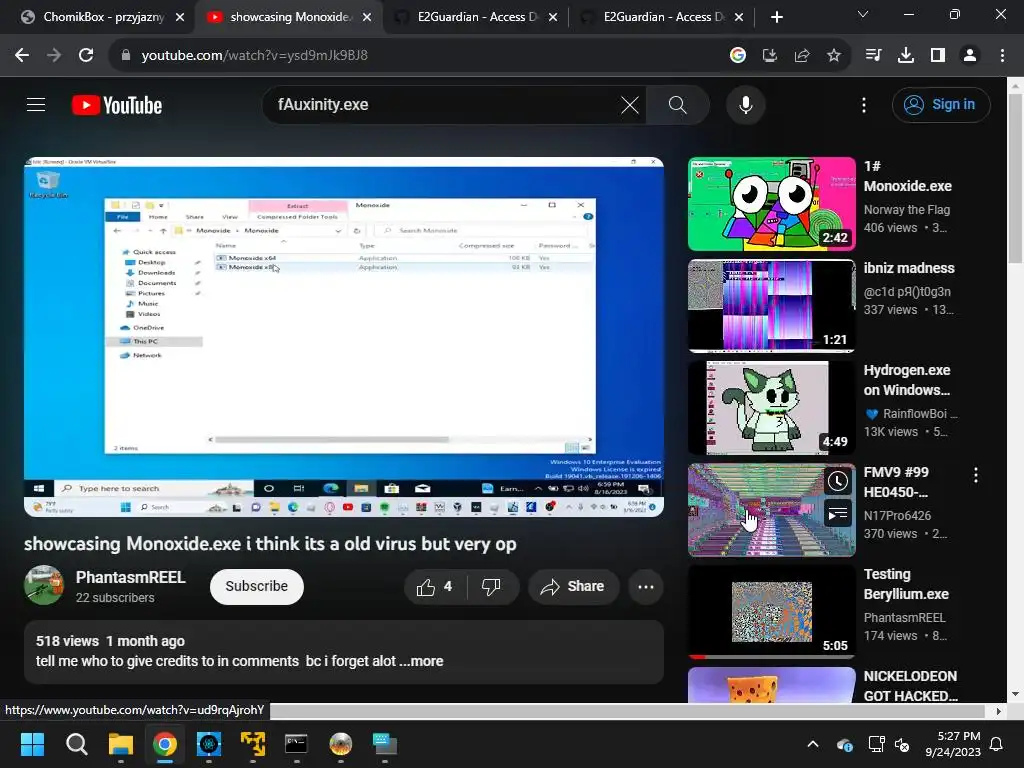This screenshot has height=768, width=1024.
Task: Subscribe to PhantasmREEL
Action: click(x=257, y=586)
